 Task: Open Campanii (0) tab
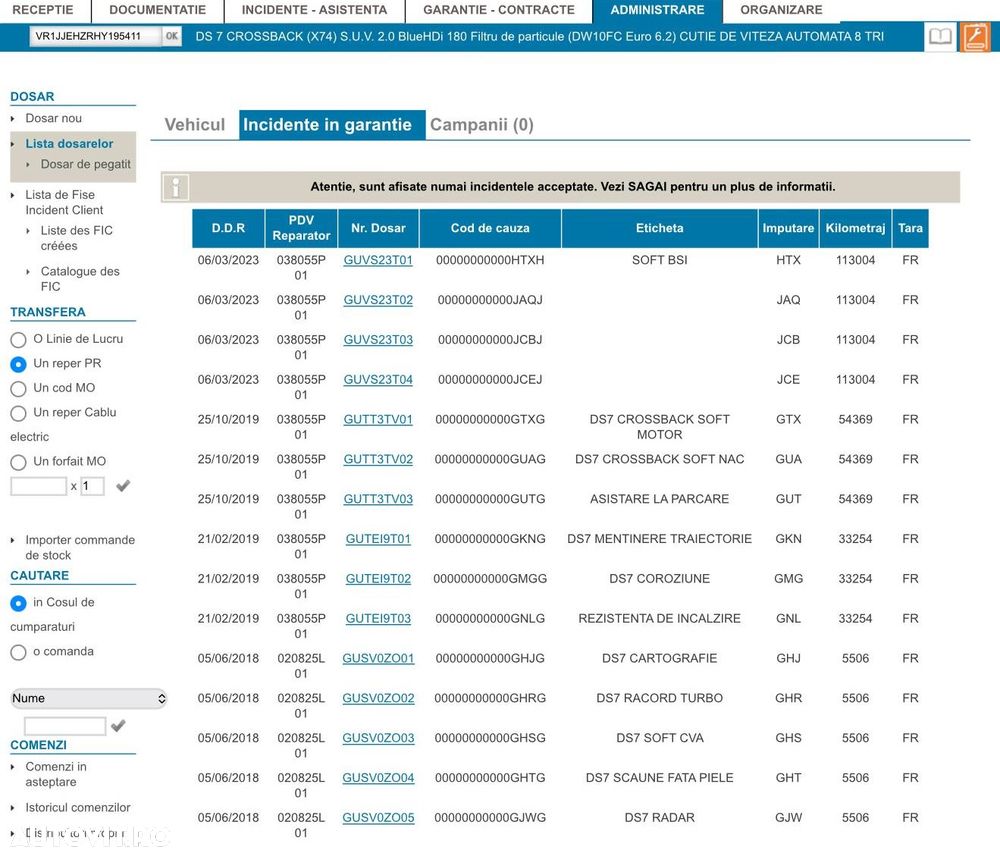click(x=482, y=125)
